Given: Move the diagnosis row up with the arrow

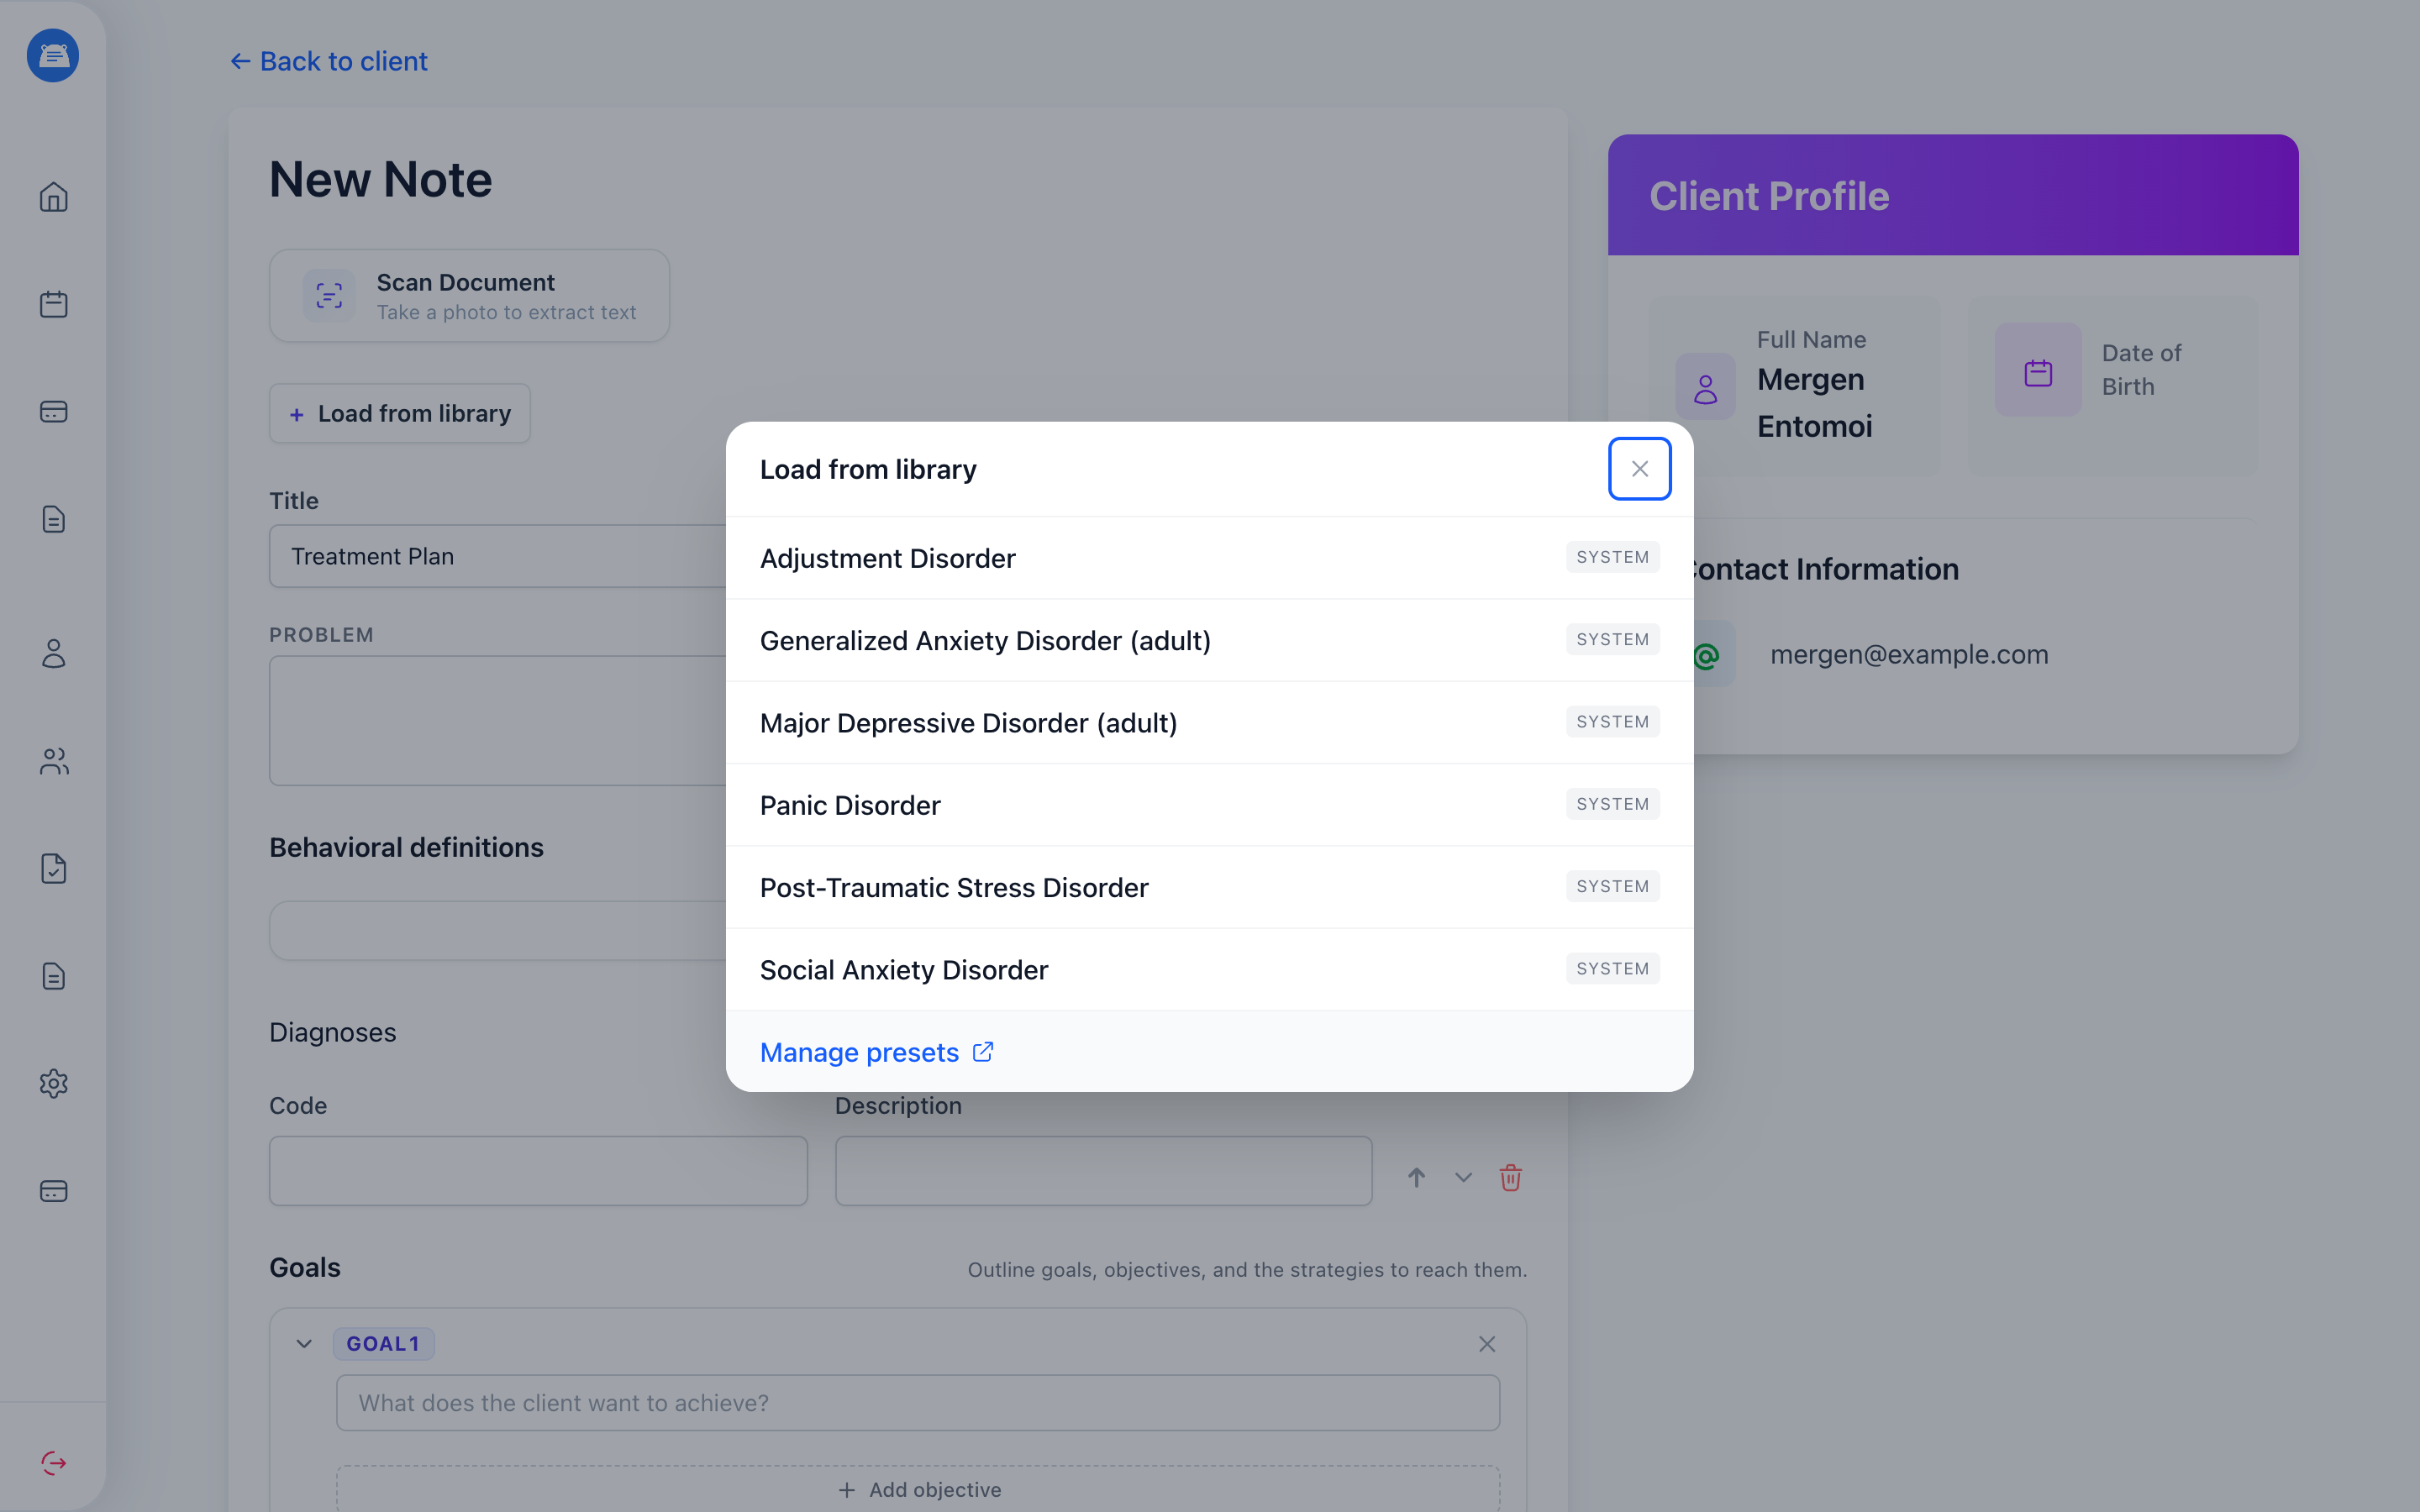Looking at the screenshot, I should 1416,1177.
